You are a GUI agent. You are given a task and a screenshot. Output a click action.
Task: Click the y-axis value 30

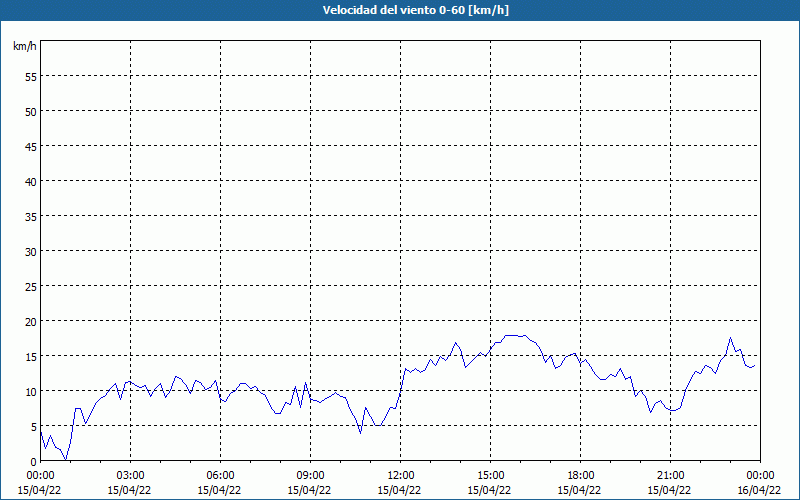coord(31,252)
